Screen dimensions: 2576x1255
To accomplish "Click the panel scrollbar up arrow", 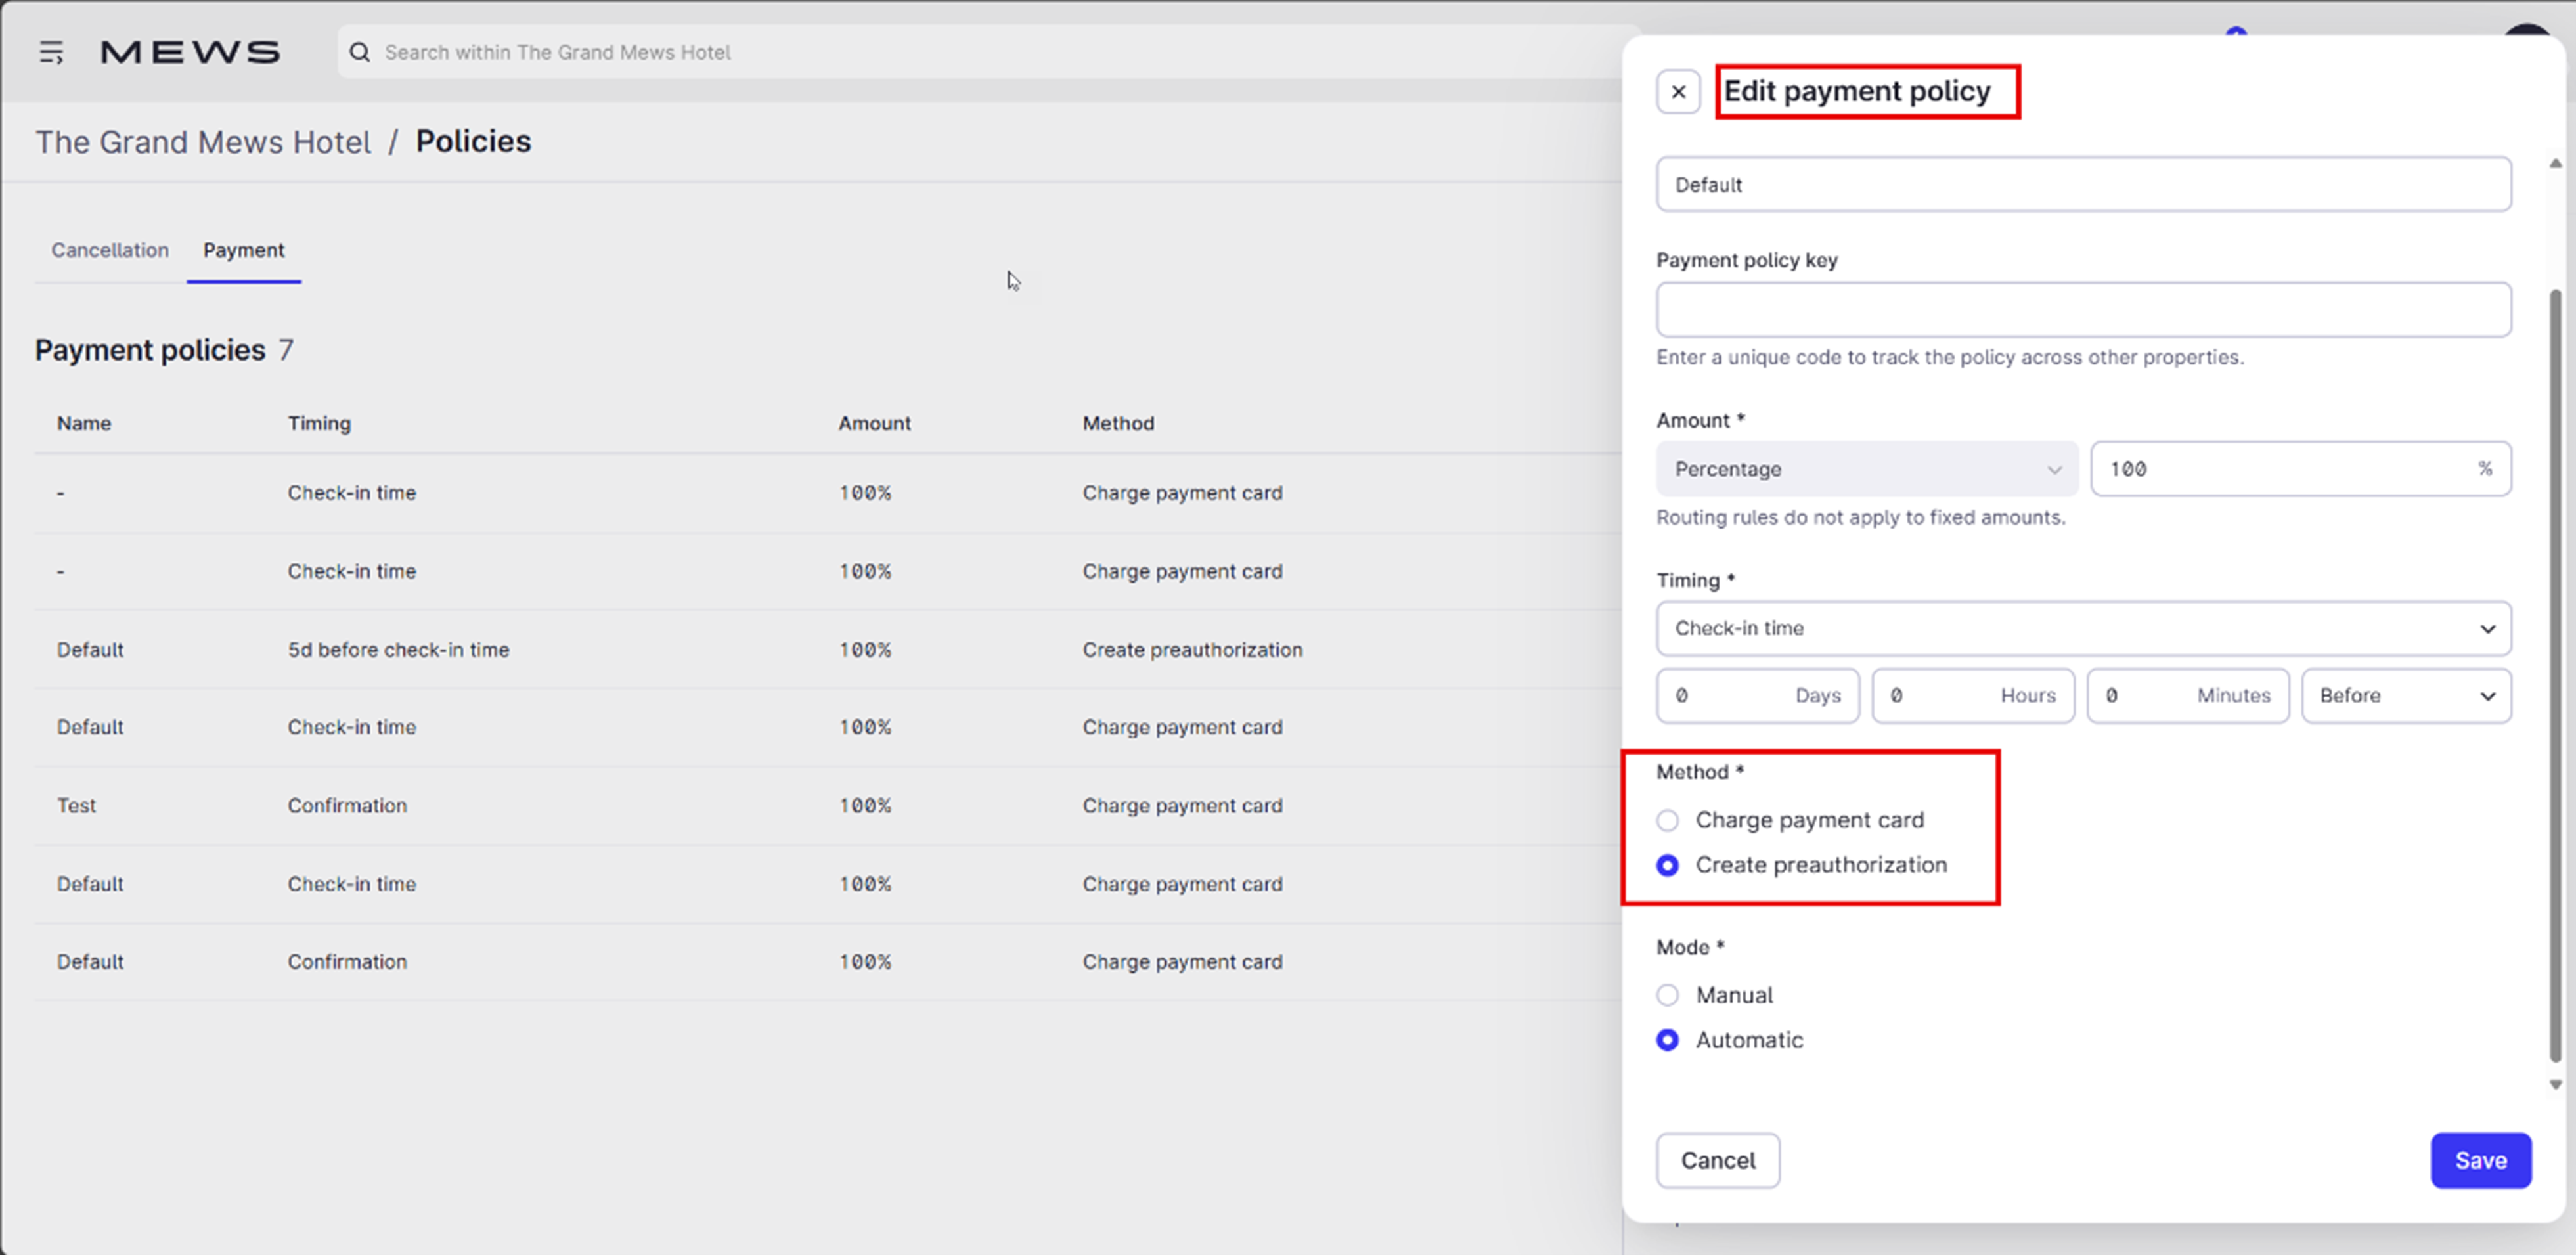I will click(2555, 163).
